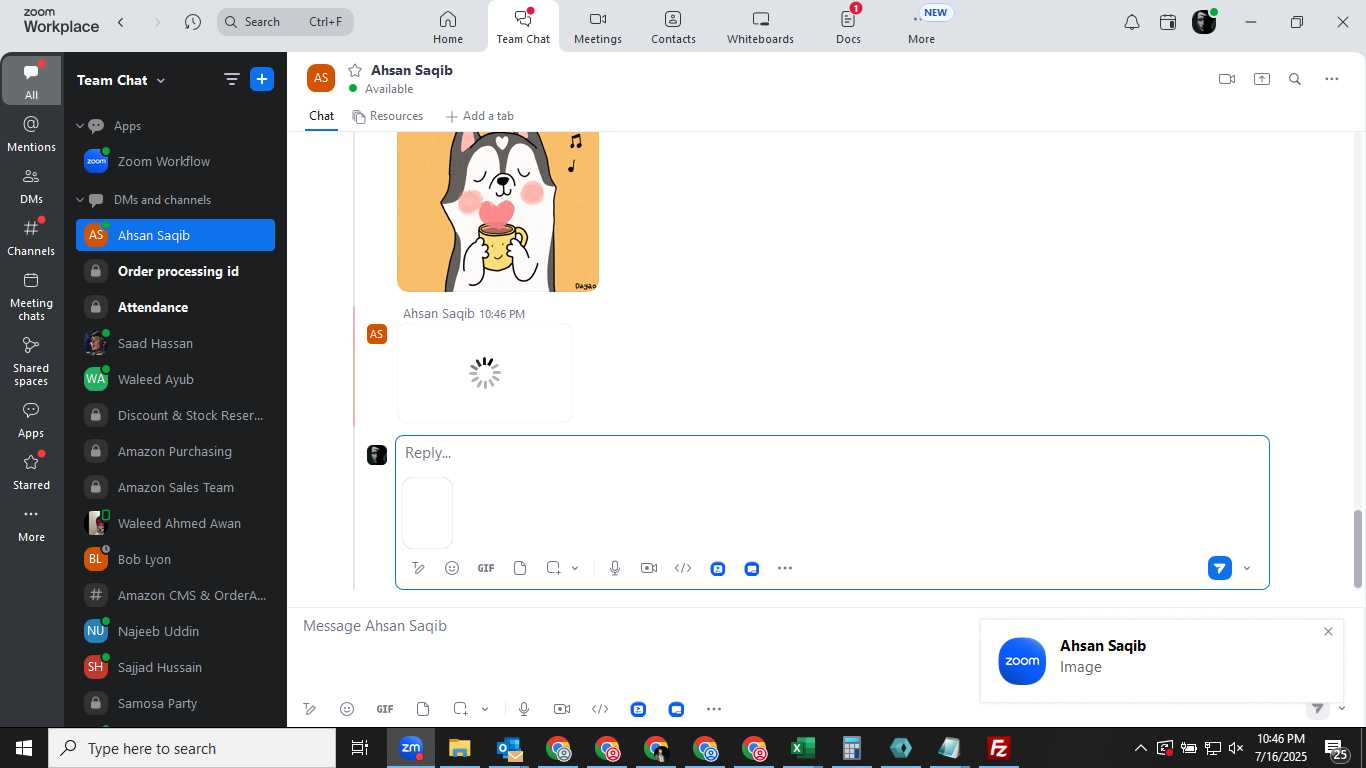Open GIF picker in the reply box
This screenshot has width=1366, height=768.
point(486,568)
